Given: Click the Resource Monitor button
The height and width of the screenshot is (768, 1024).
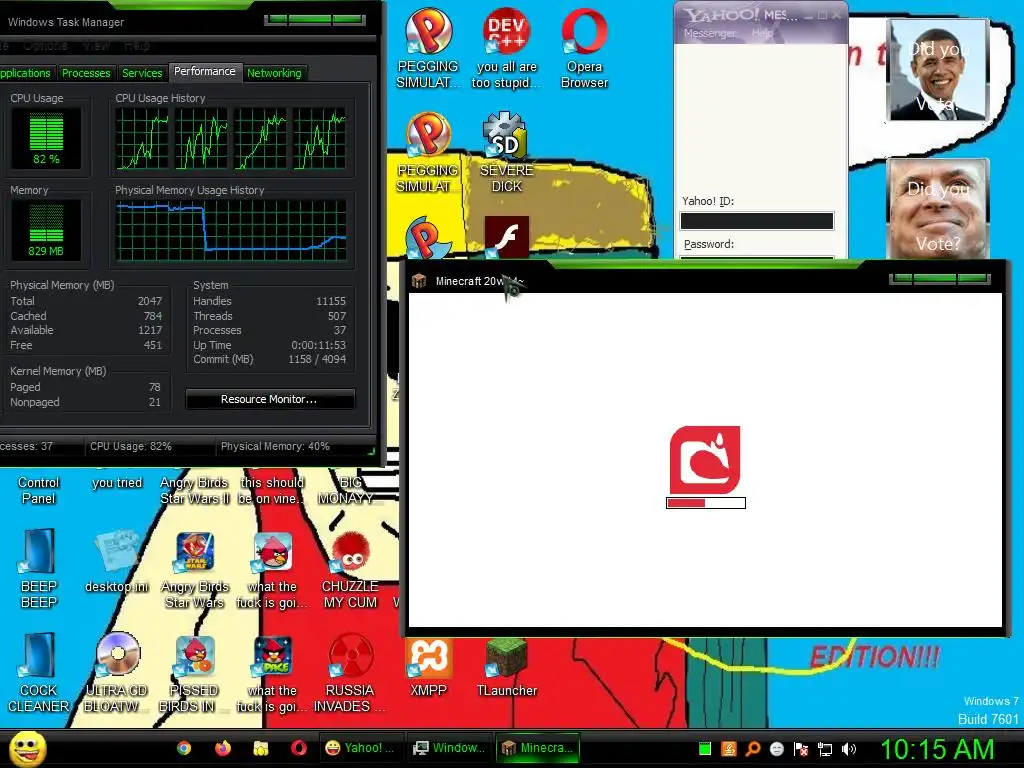Looking at the screenshot, I should pyautogui.click(x=270, y=399).
